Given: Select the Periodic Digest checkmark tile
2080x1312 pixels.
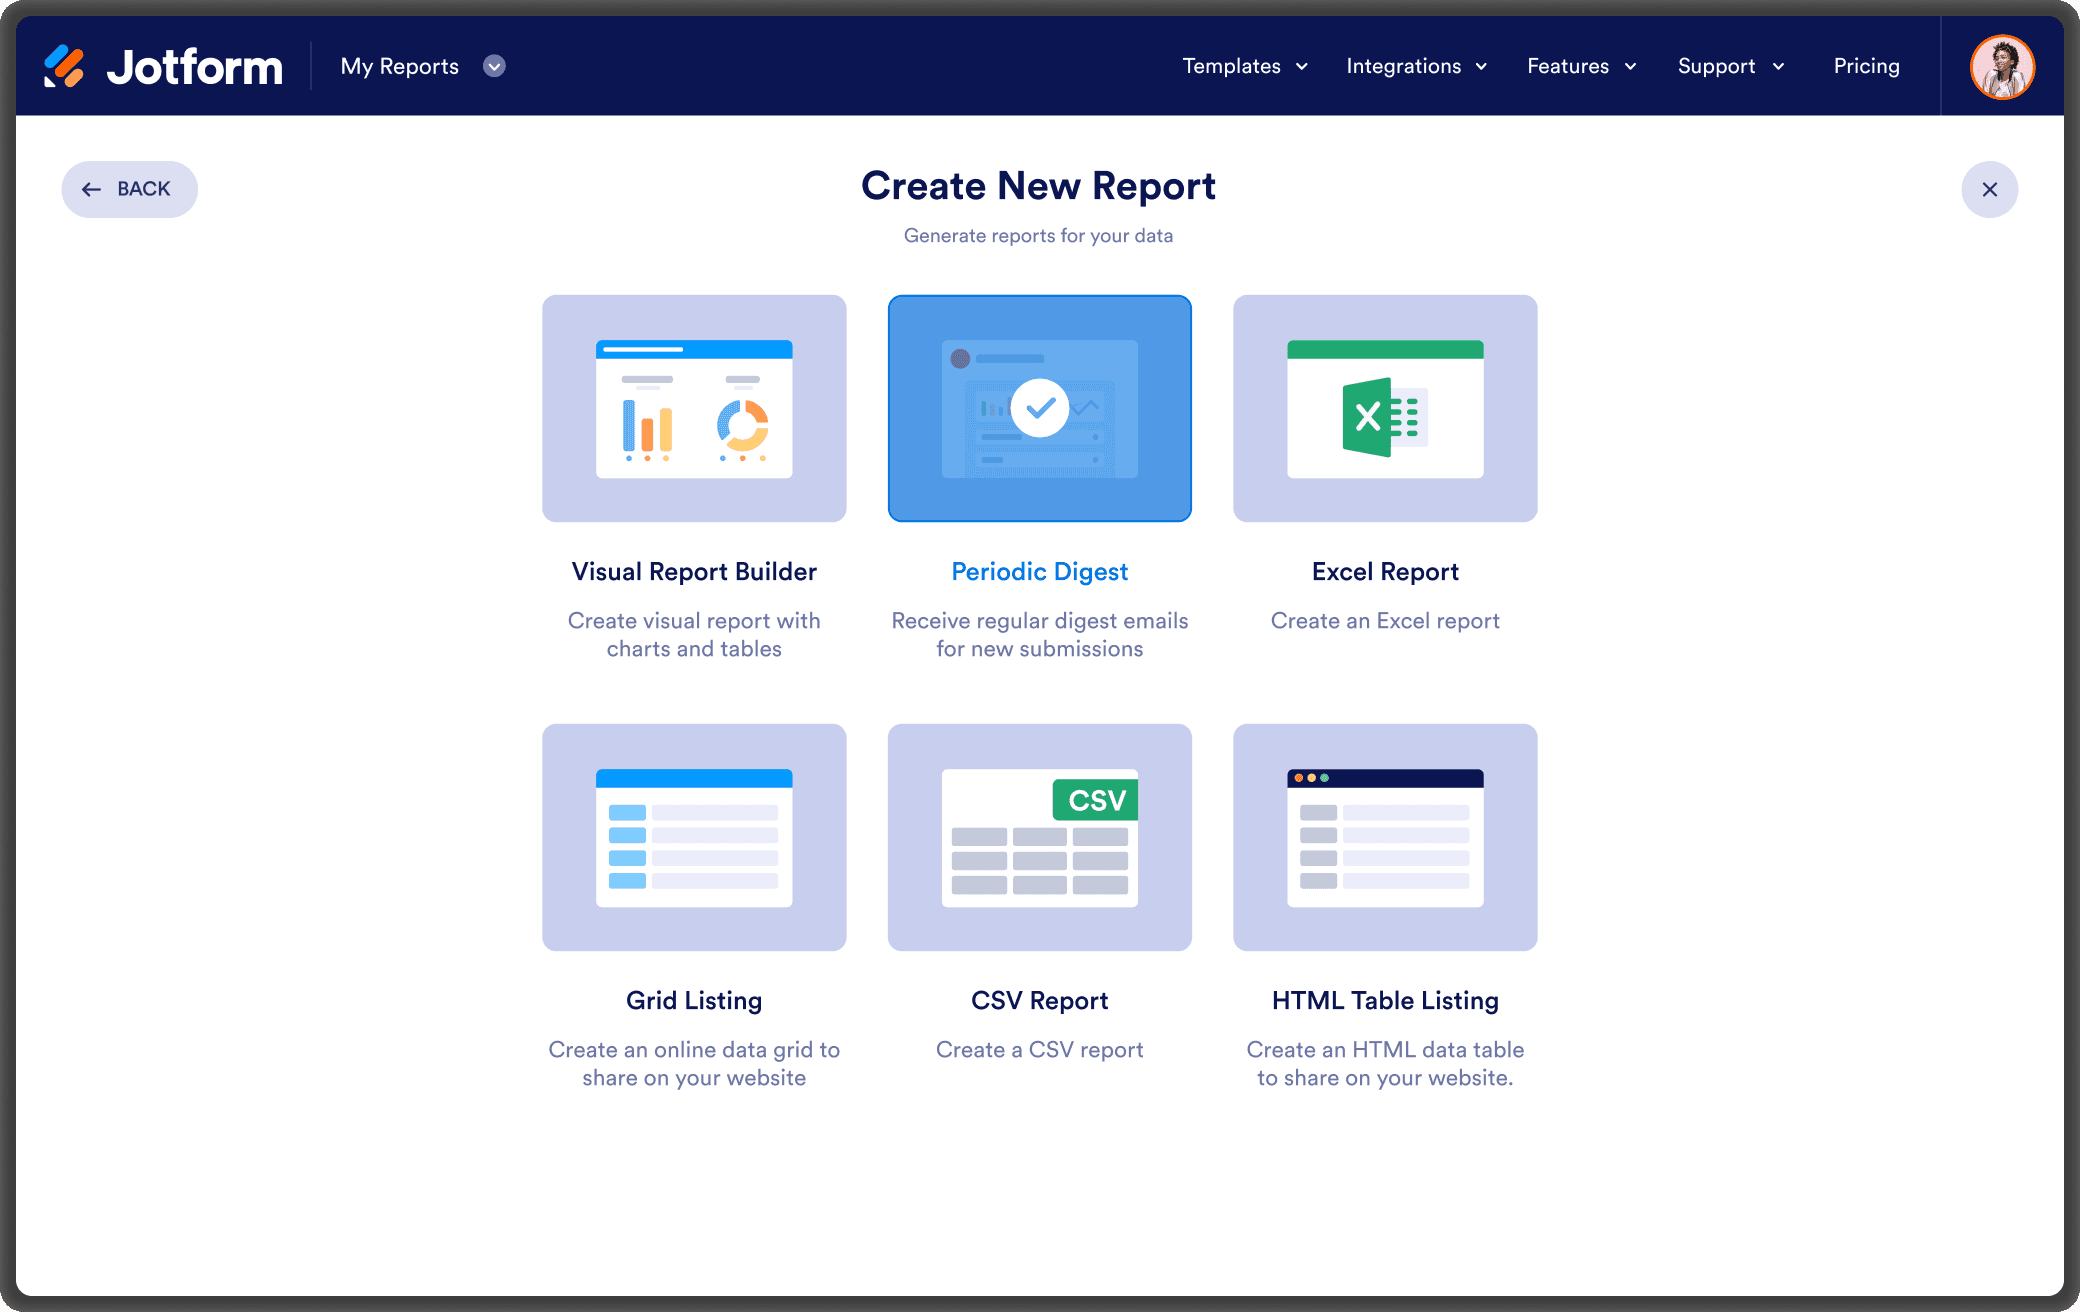Looking at the screenshot, I should (x=1039, y=408).
